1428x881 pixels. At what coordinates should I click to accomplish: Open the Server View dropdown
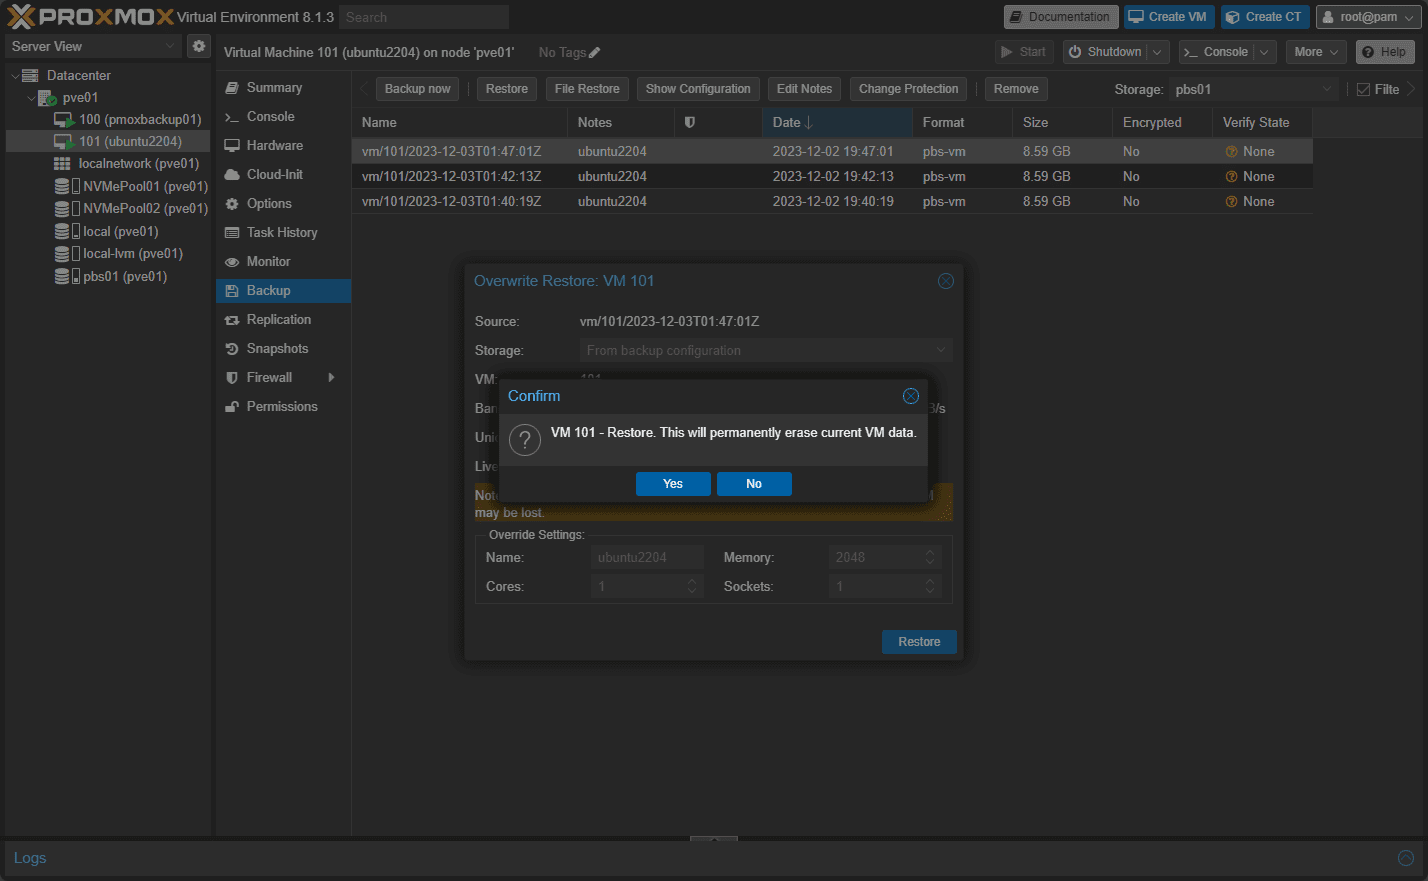[x=92, y=46]
